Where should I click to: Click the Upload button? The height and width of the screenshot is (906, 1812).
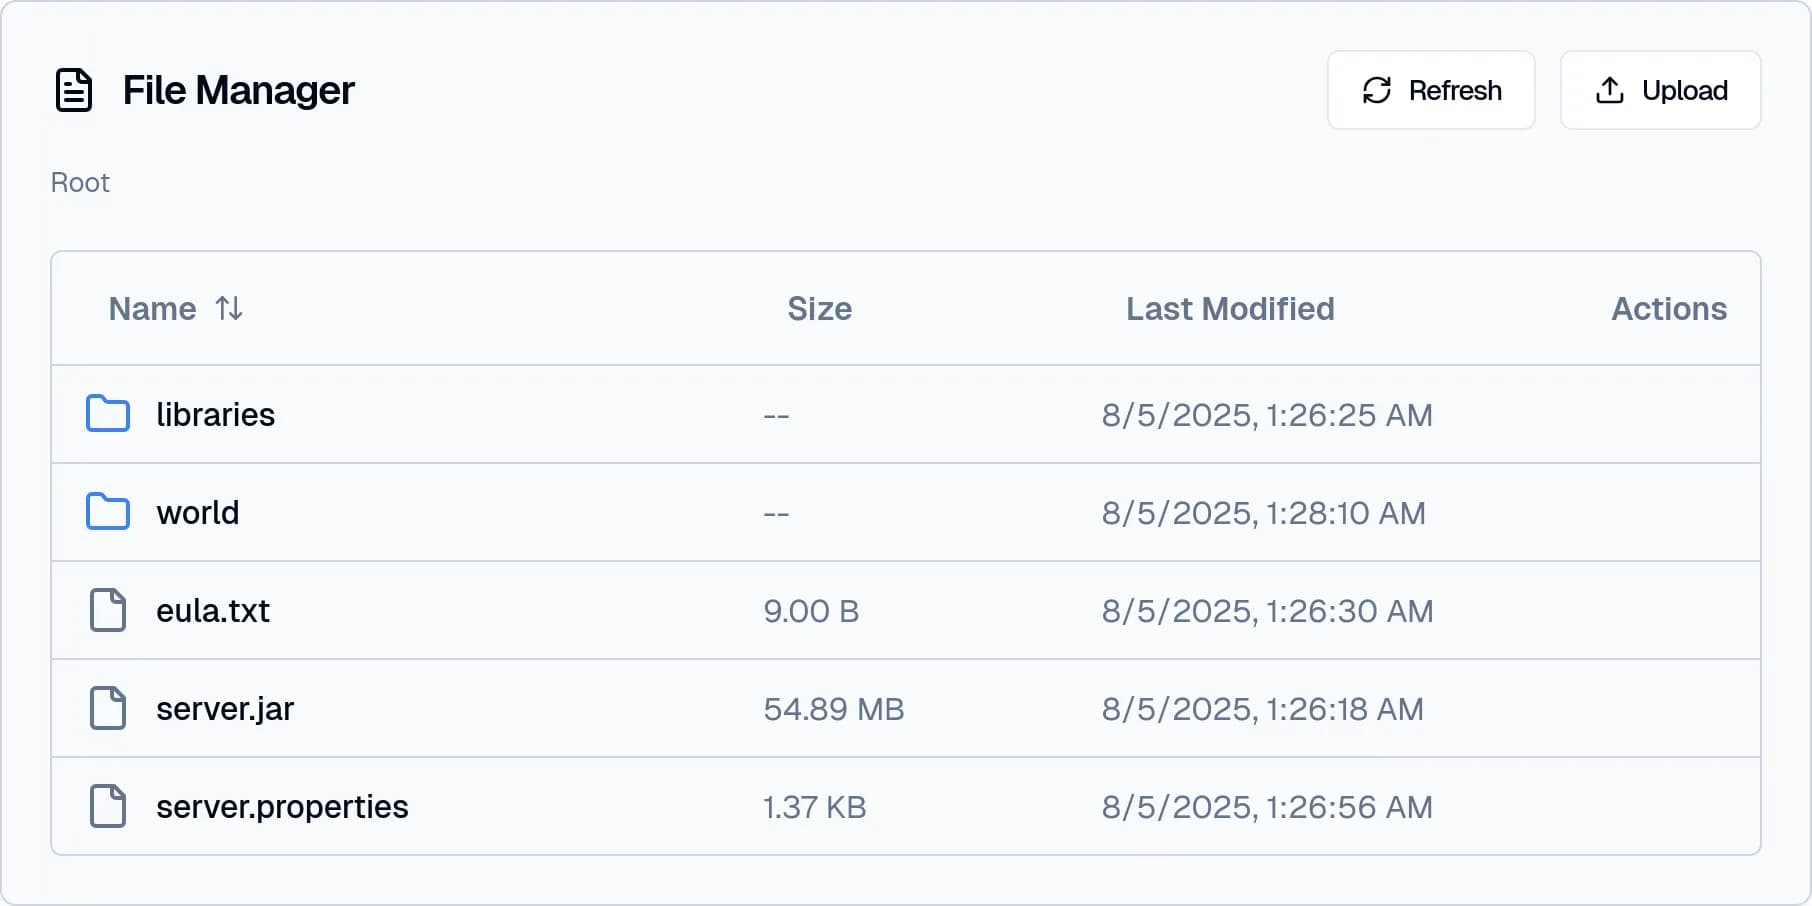(1660, 90)
